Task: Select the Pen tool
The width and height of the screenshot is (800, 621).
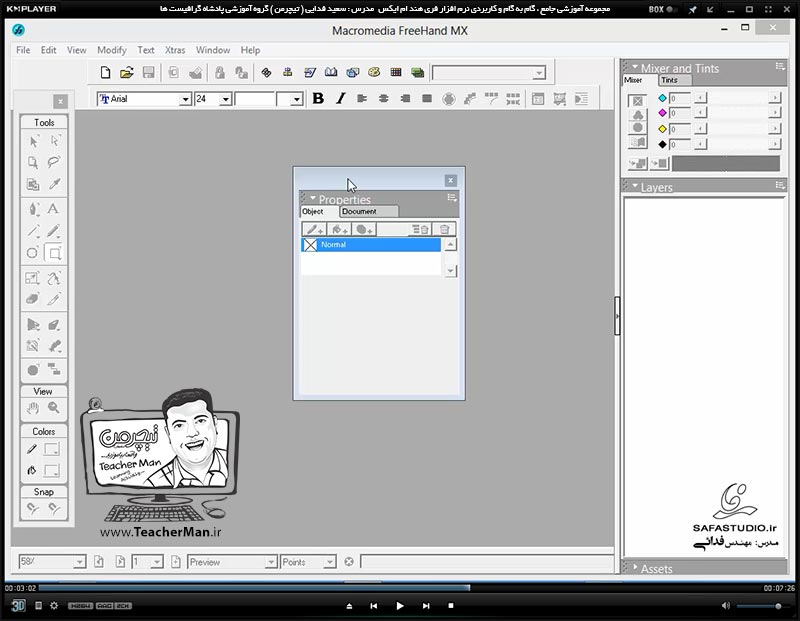Action: click(33, 209)
